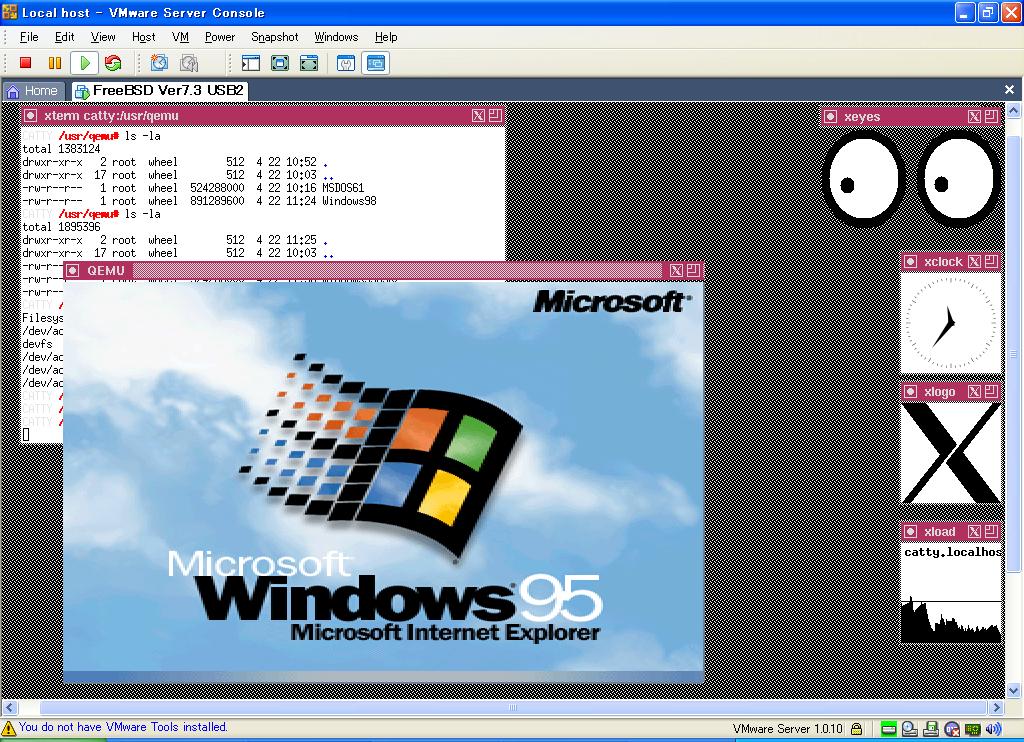Open the Snapshot menu
The image size is (1024, 742).
[275, 37]
